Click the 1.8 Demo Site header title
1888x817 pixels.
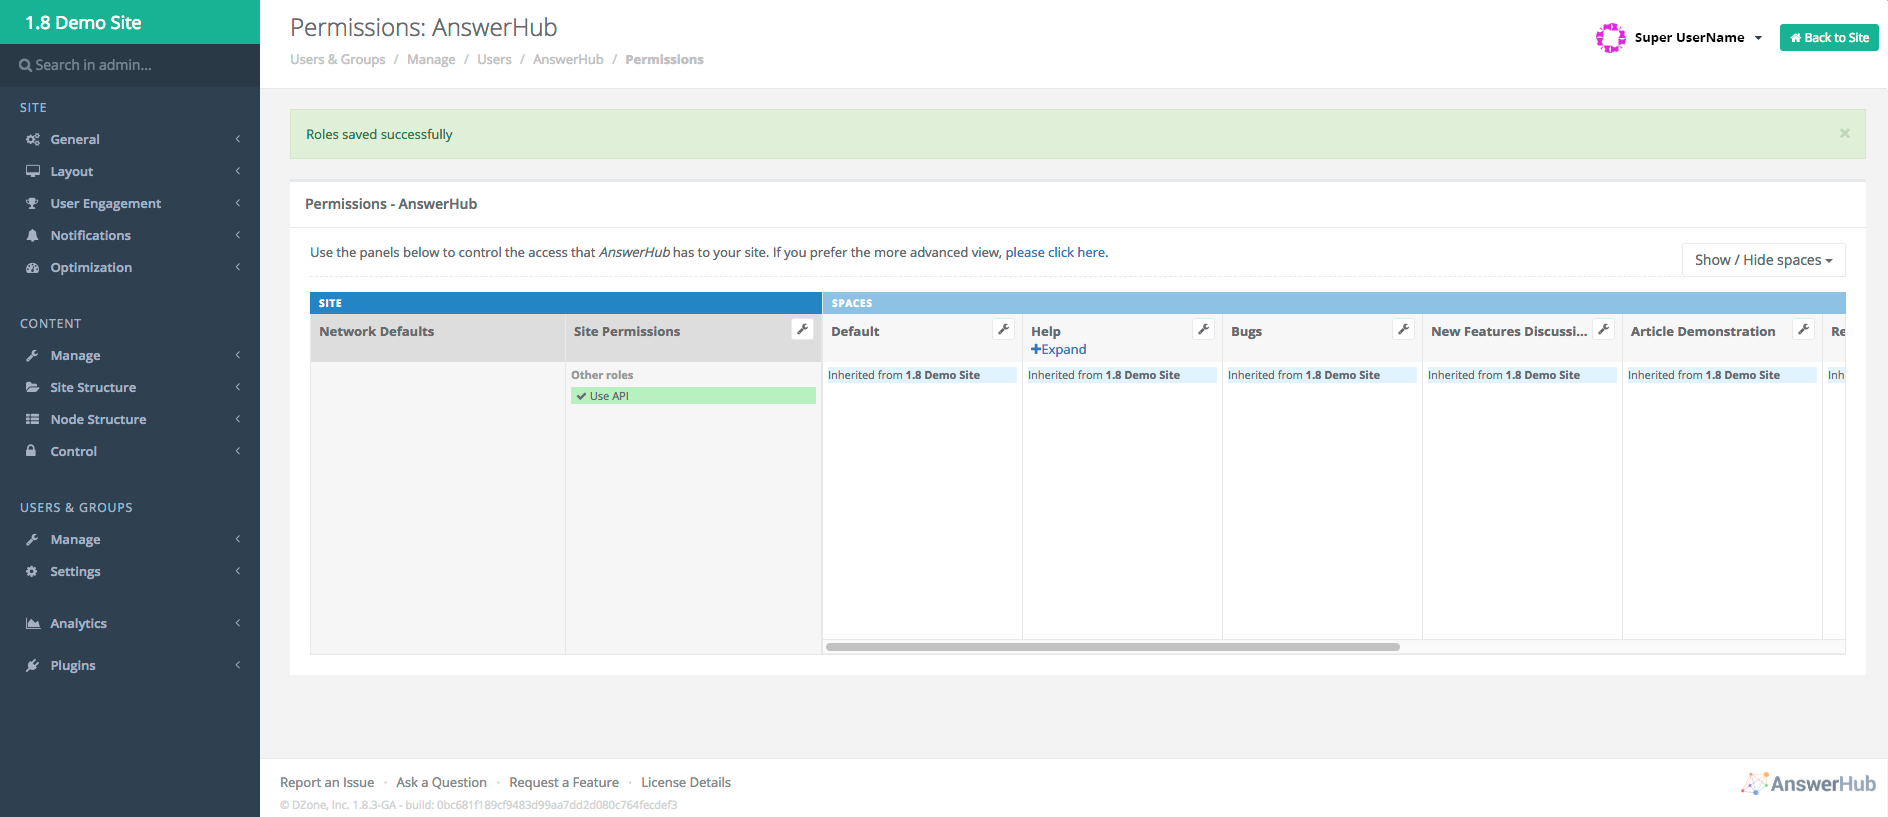(84, 23)
